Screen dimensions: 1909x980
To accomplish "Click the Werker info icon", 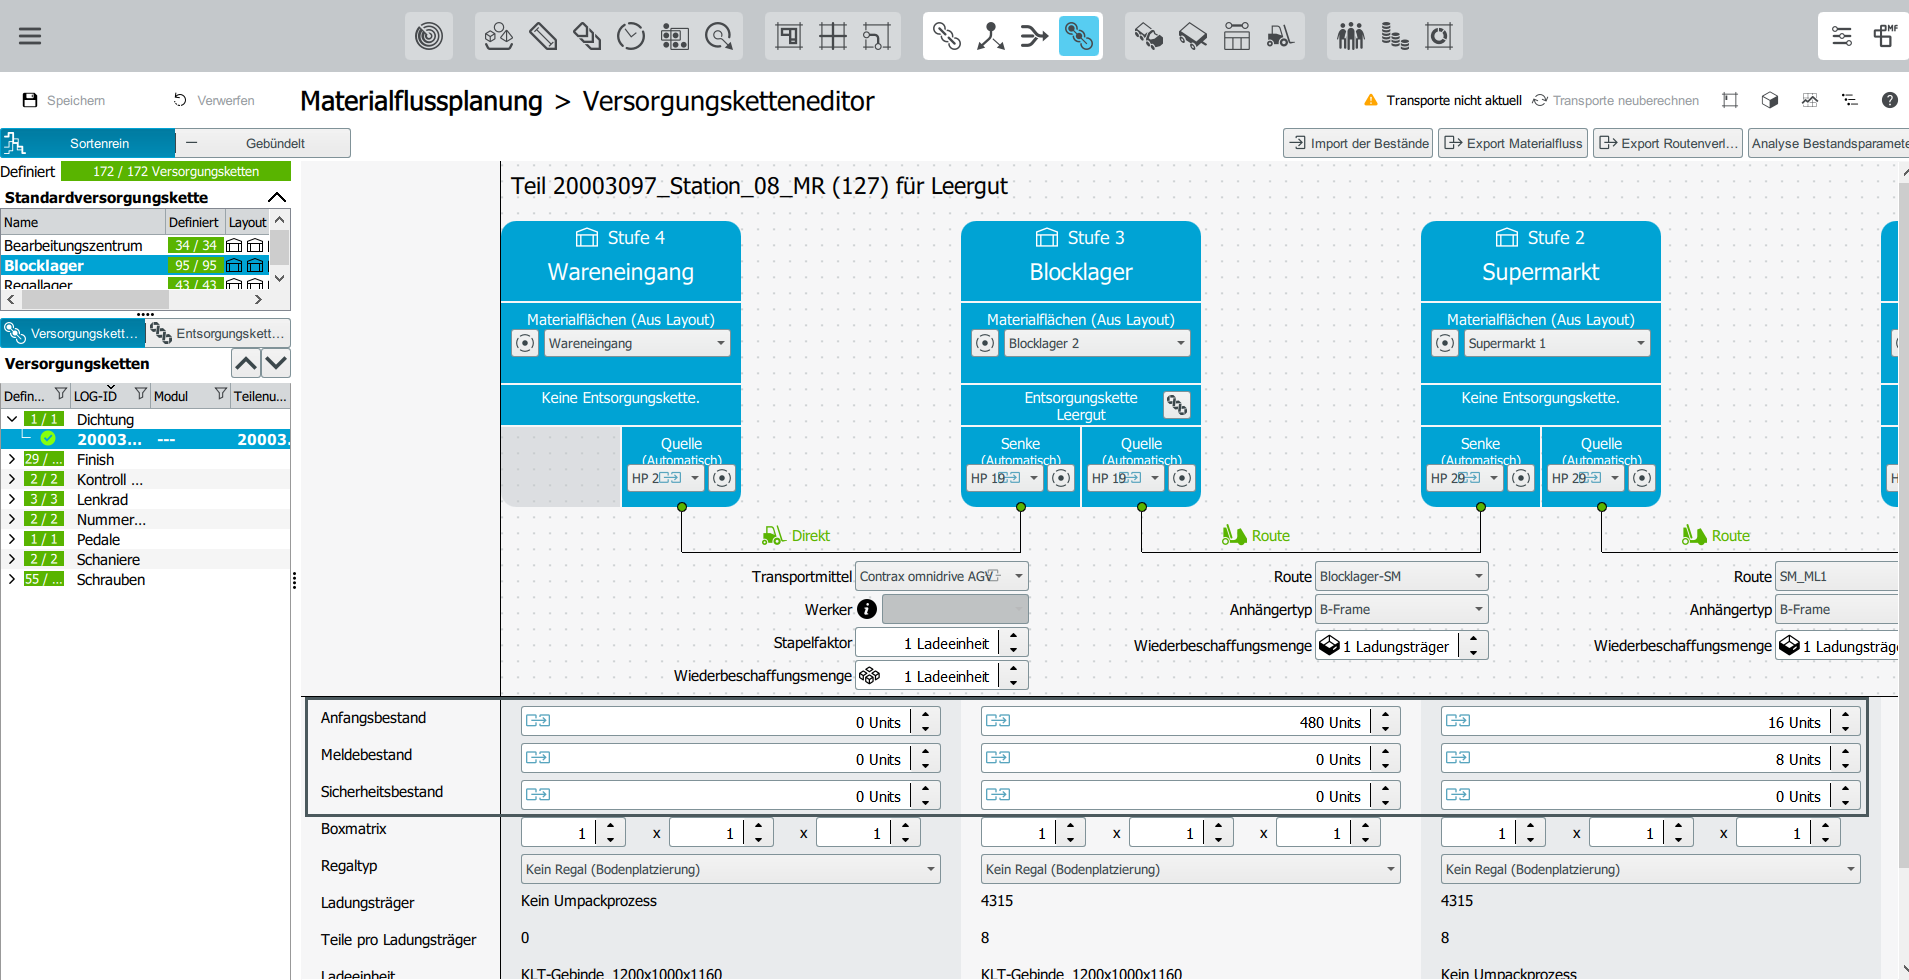I will (867, 609).
